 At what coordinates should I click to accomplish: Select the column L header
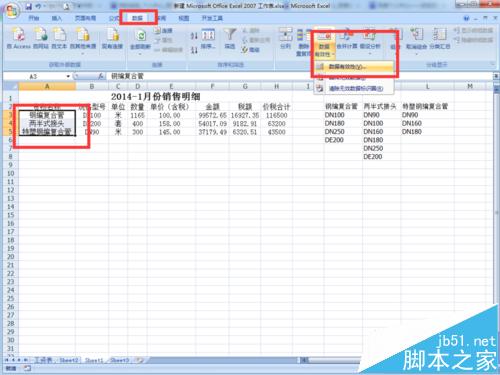pyautogui.click(x=427, y=87)
